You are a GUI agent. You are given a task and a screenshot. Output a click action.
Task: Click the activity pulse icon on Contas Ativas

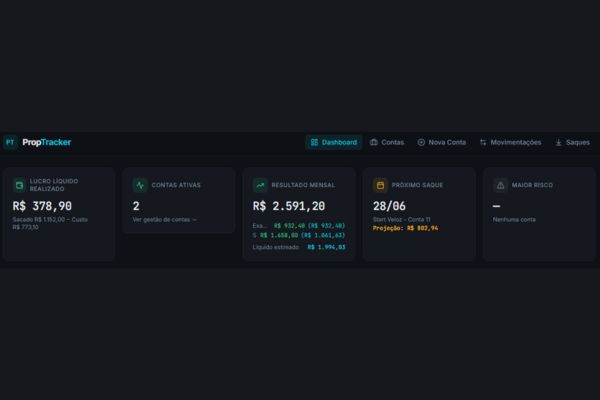point(140,185)
